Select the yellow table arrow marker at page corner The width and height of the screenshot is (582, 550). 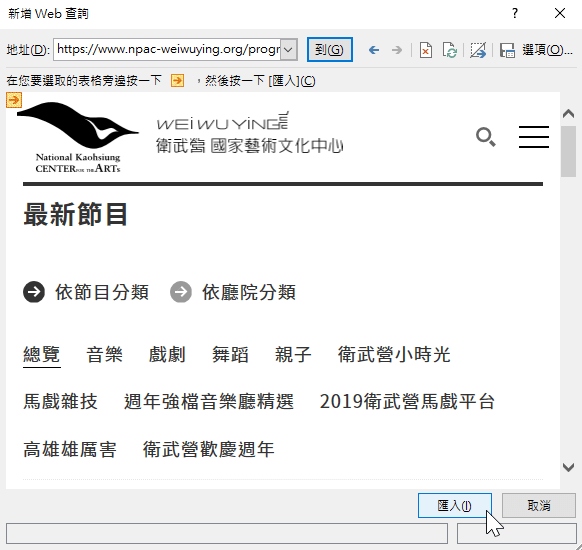pos(14,100)
